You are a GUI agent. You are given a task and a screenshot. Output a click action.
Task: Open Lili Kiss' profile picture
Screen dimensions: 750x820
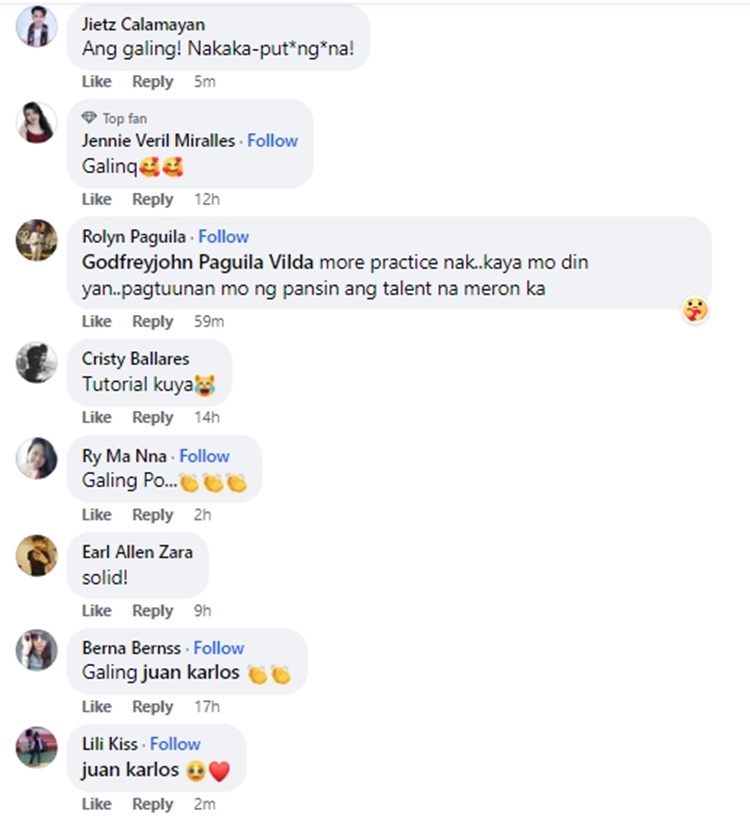click(x=37, y=747)
